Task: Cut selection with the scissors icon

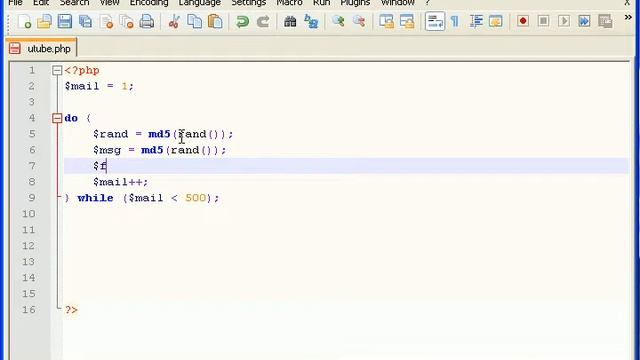Action: pyautogui.click(x=174, y=21)
